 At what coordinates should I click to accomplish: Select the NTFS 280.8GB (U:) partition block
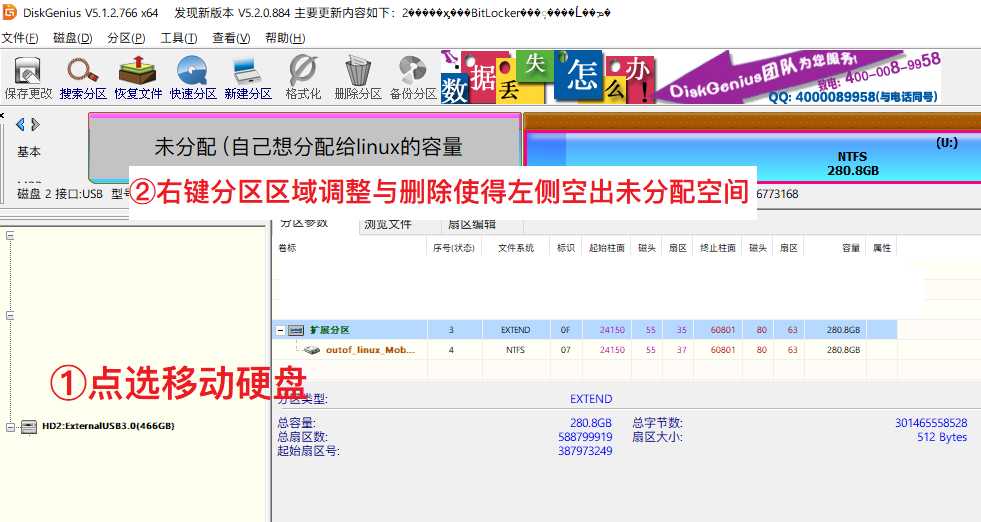click(x=753, y=156)
